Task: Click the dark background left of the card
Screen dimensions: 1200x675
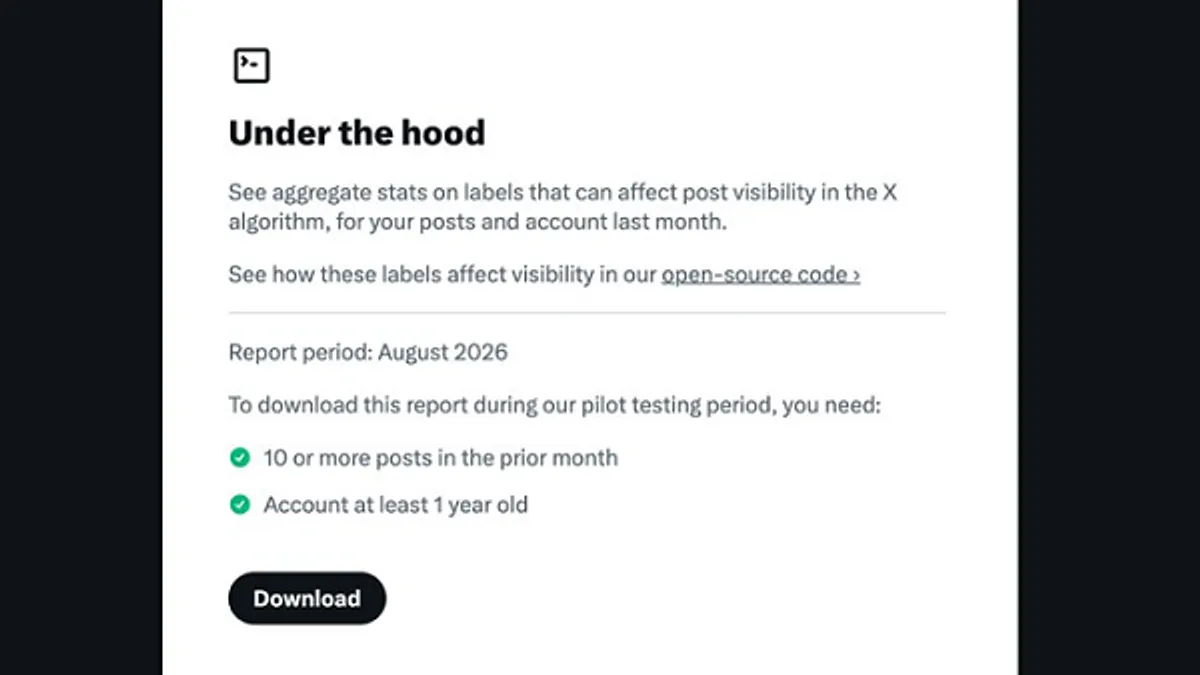Action: (x=81, y=337)
